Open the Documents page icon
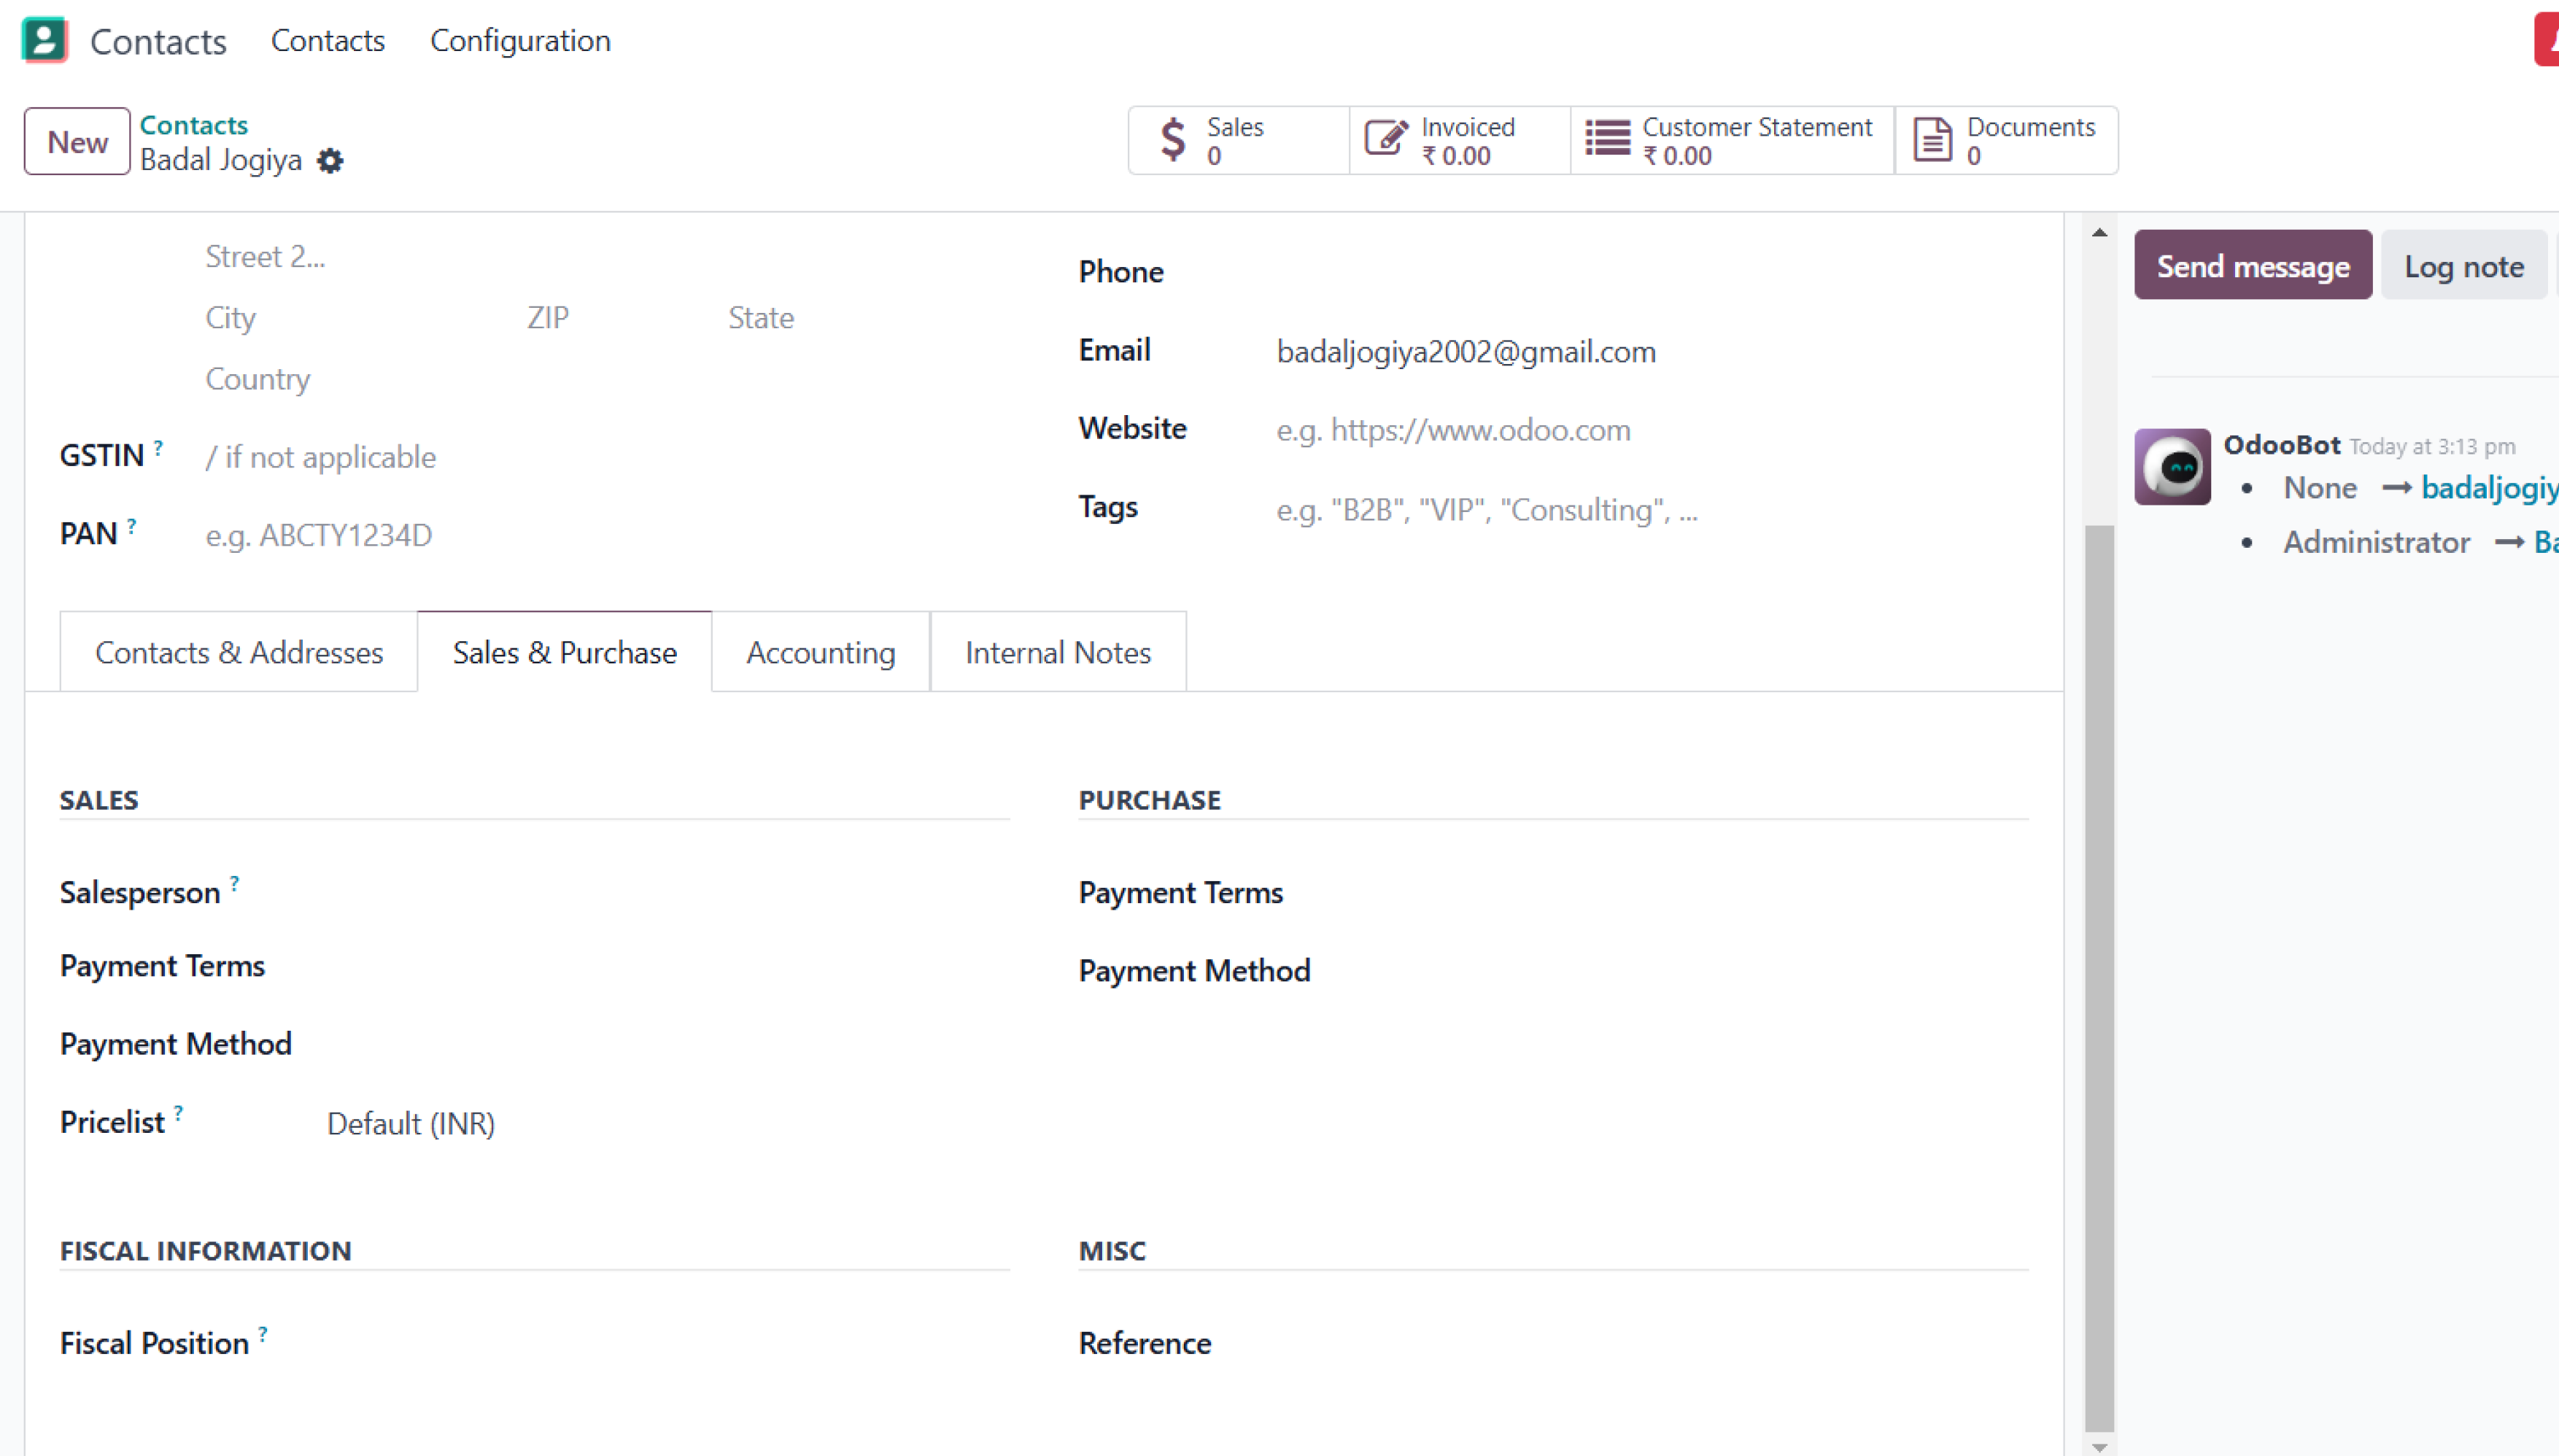This screenshot has width=2559, height=1456. 1932,140
